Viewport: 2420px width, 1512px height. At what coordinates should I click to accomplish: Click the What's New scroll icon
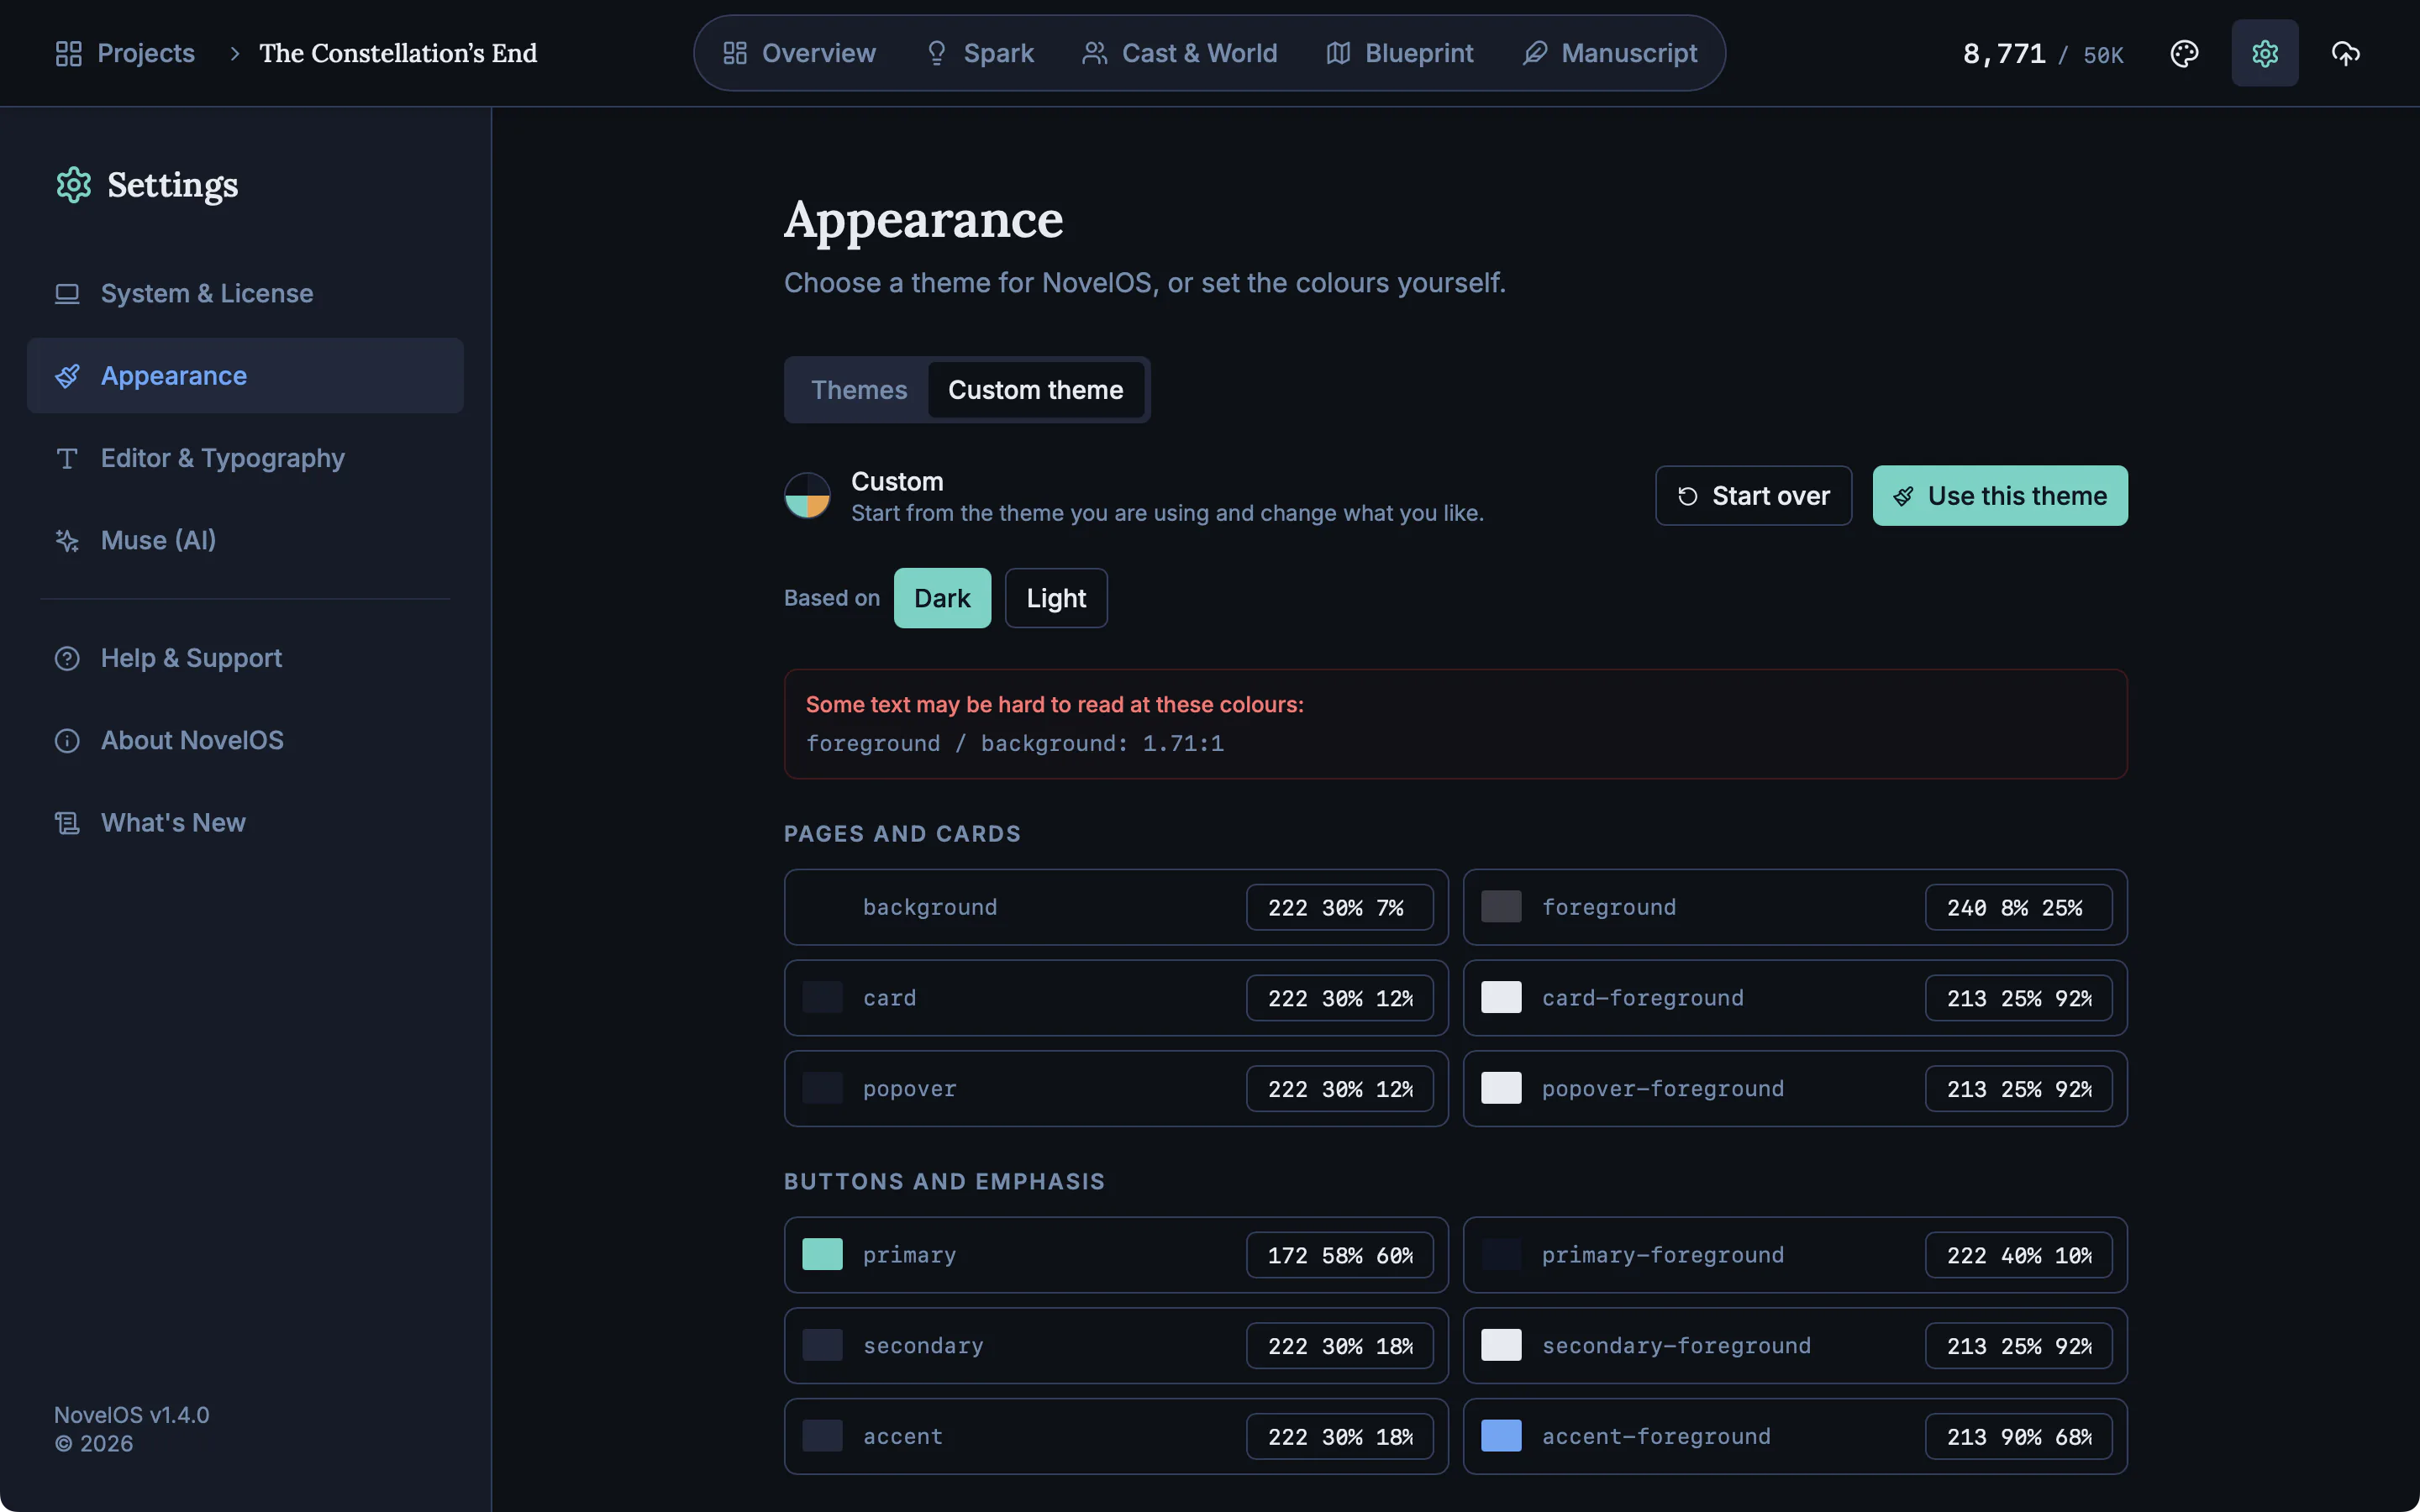tap(67, 823)
